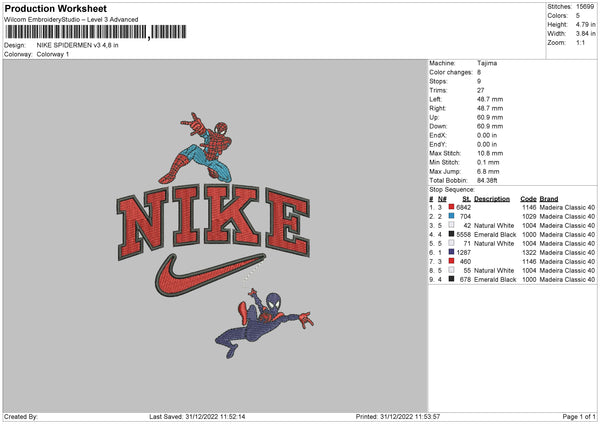Select the black swatch in stop row 4
This screenshot has height=424, width=600.
[x=451, y=234]
